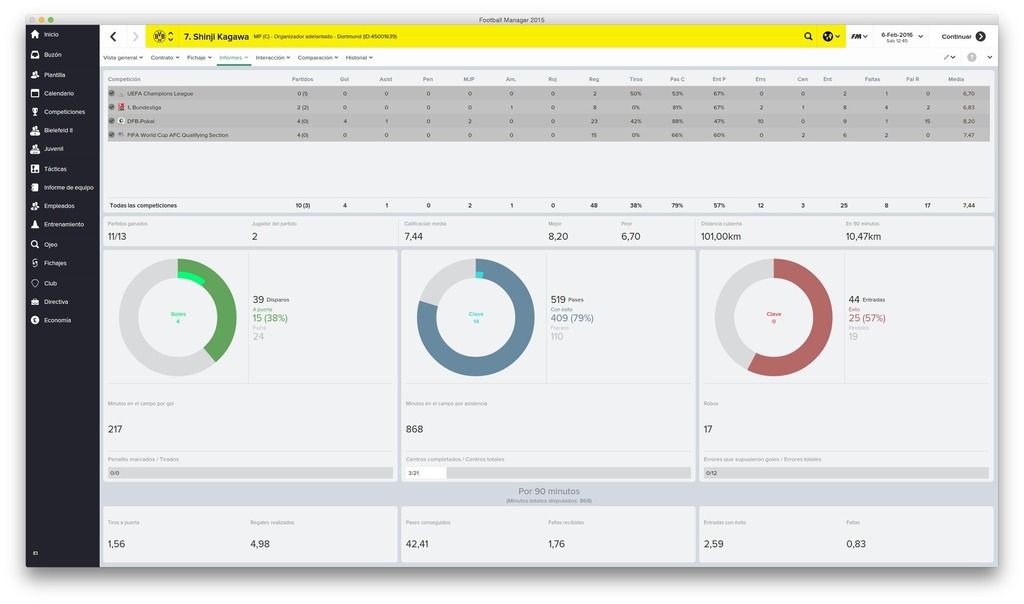
Task: Go to Inicio in the sidebar
Action: pyautogui.click(x=44, y=34)
